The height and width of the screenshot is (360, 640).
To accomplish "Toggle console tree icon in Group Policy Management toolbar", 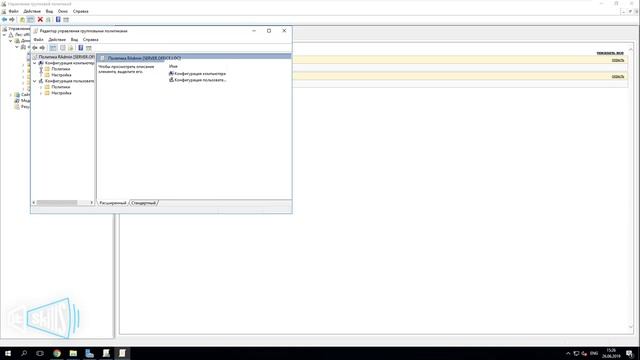I will 31,20.
